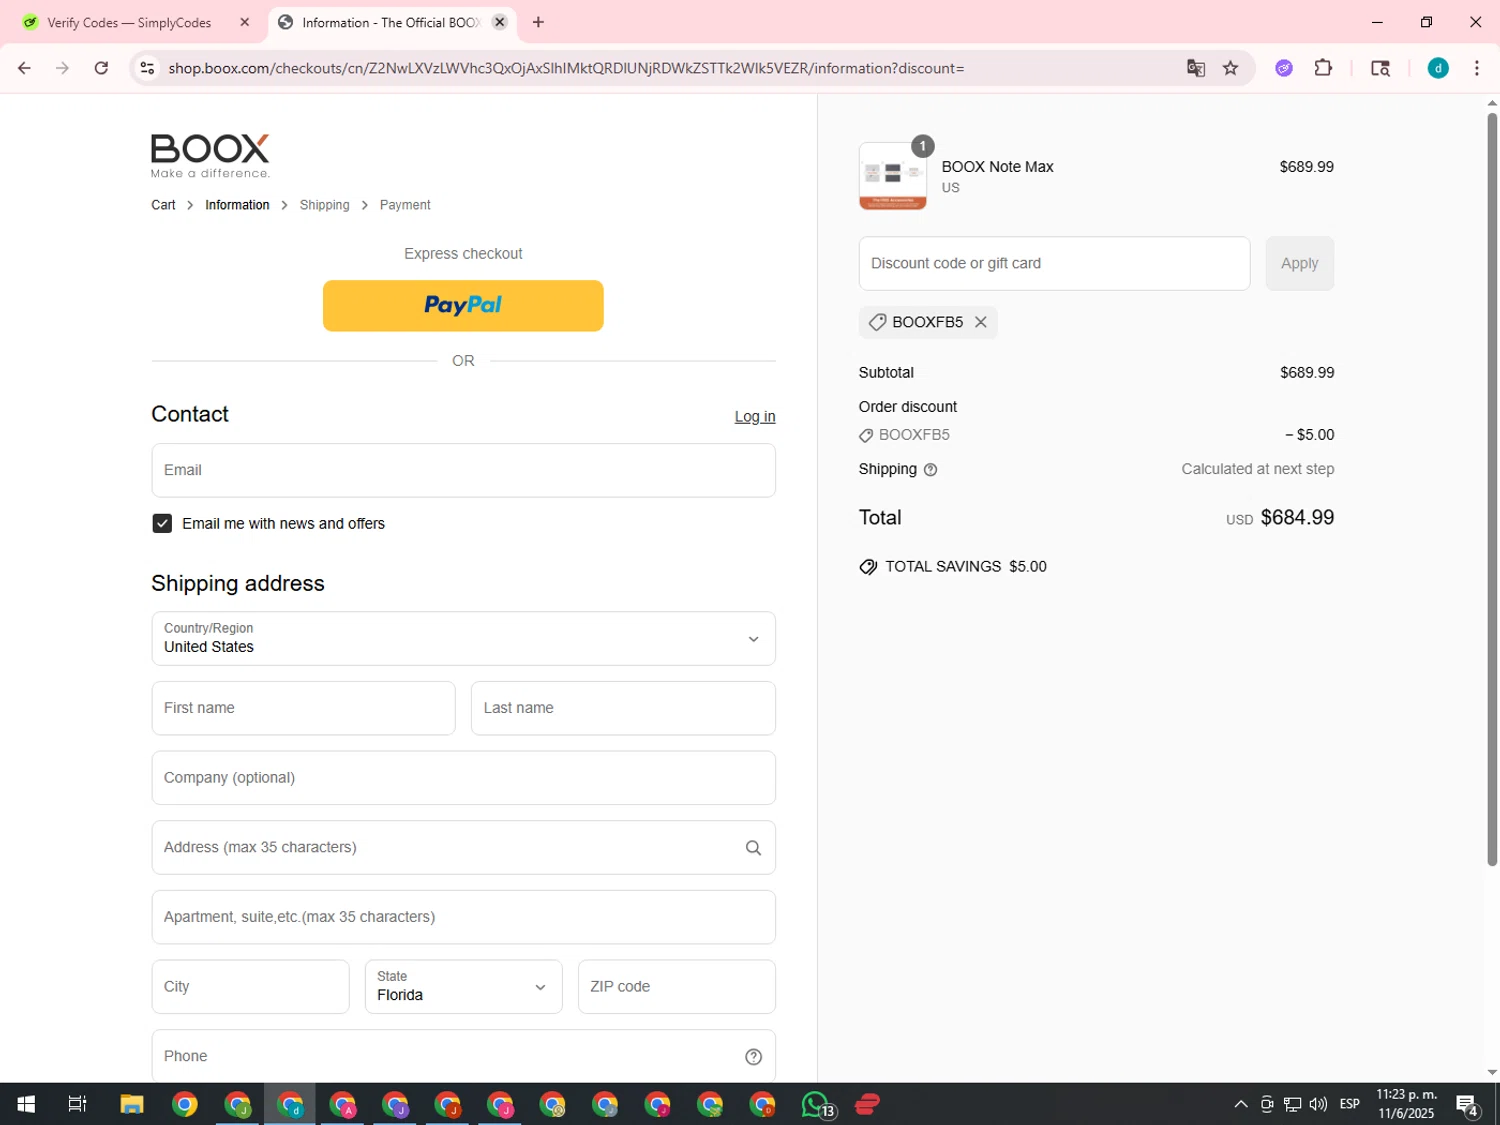1500x1125 pixels.
Task: Click the Company (optional) field
Action: tap(463, 778)
